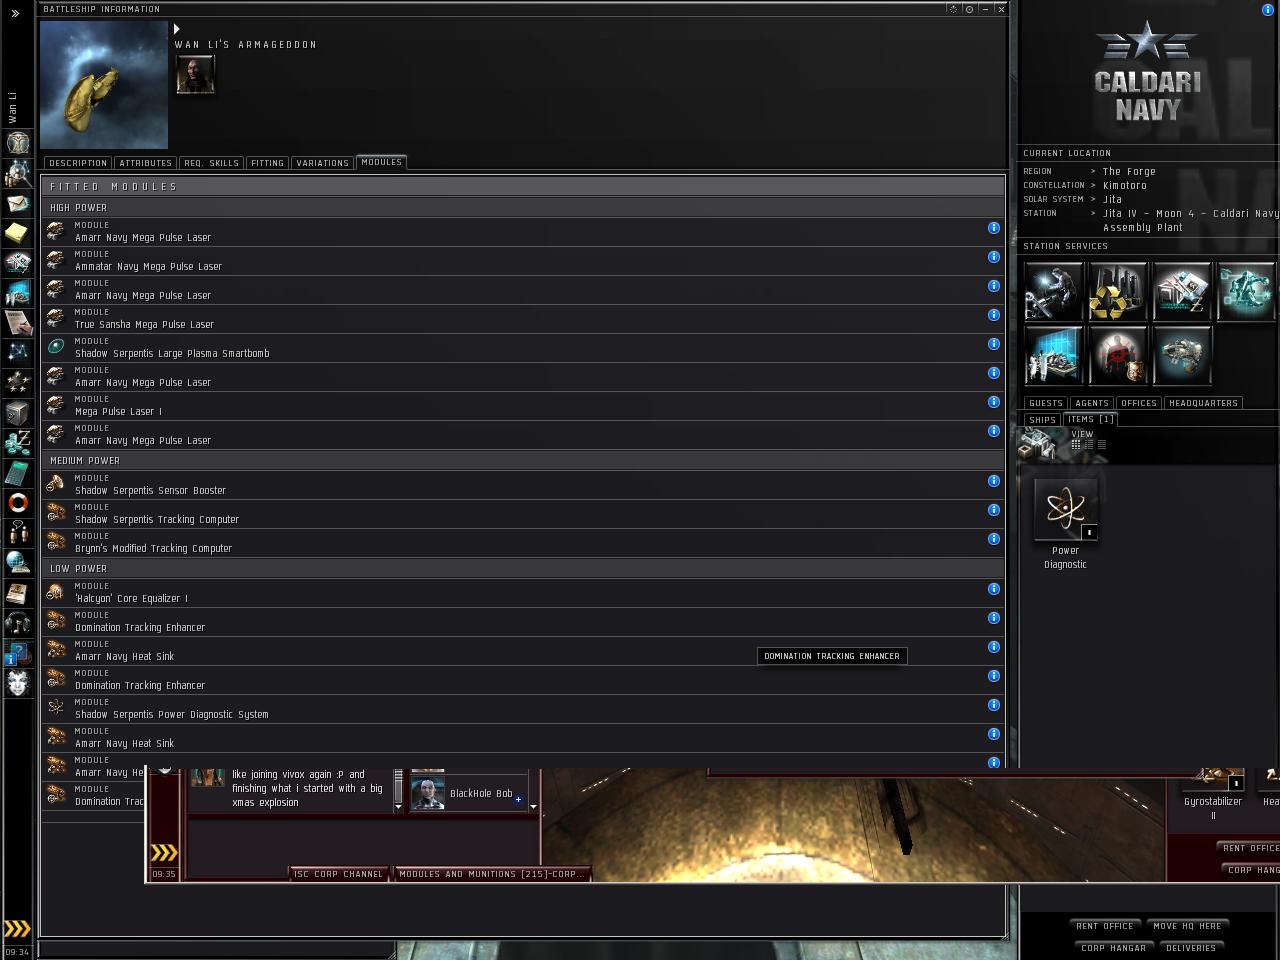Show info for 'Halcyon' Core Equalizer I
This screenshot has height=960, width=1280.
point(993,589)
